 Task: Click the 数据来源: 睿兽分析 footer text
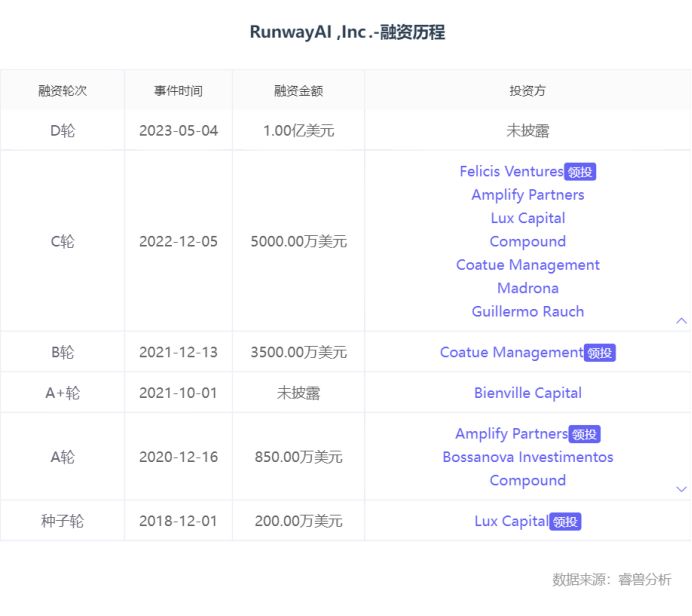pos(612,579)
